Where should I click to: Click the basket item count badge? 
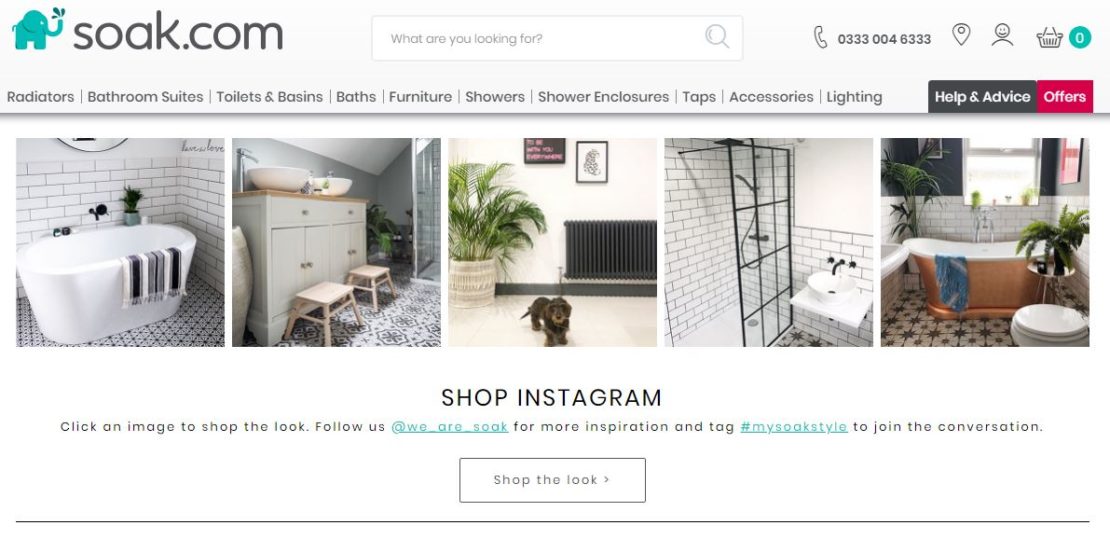tap(1080, 38)
